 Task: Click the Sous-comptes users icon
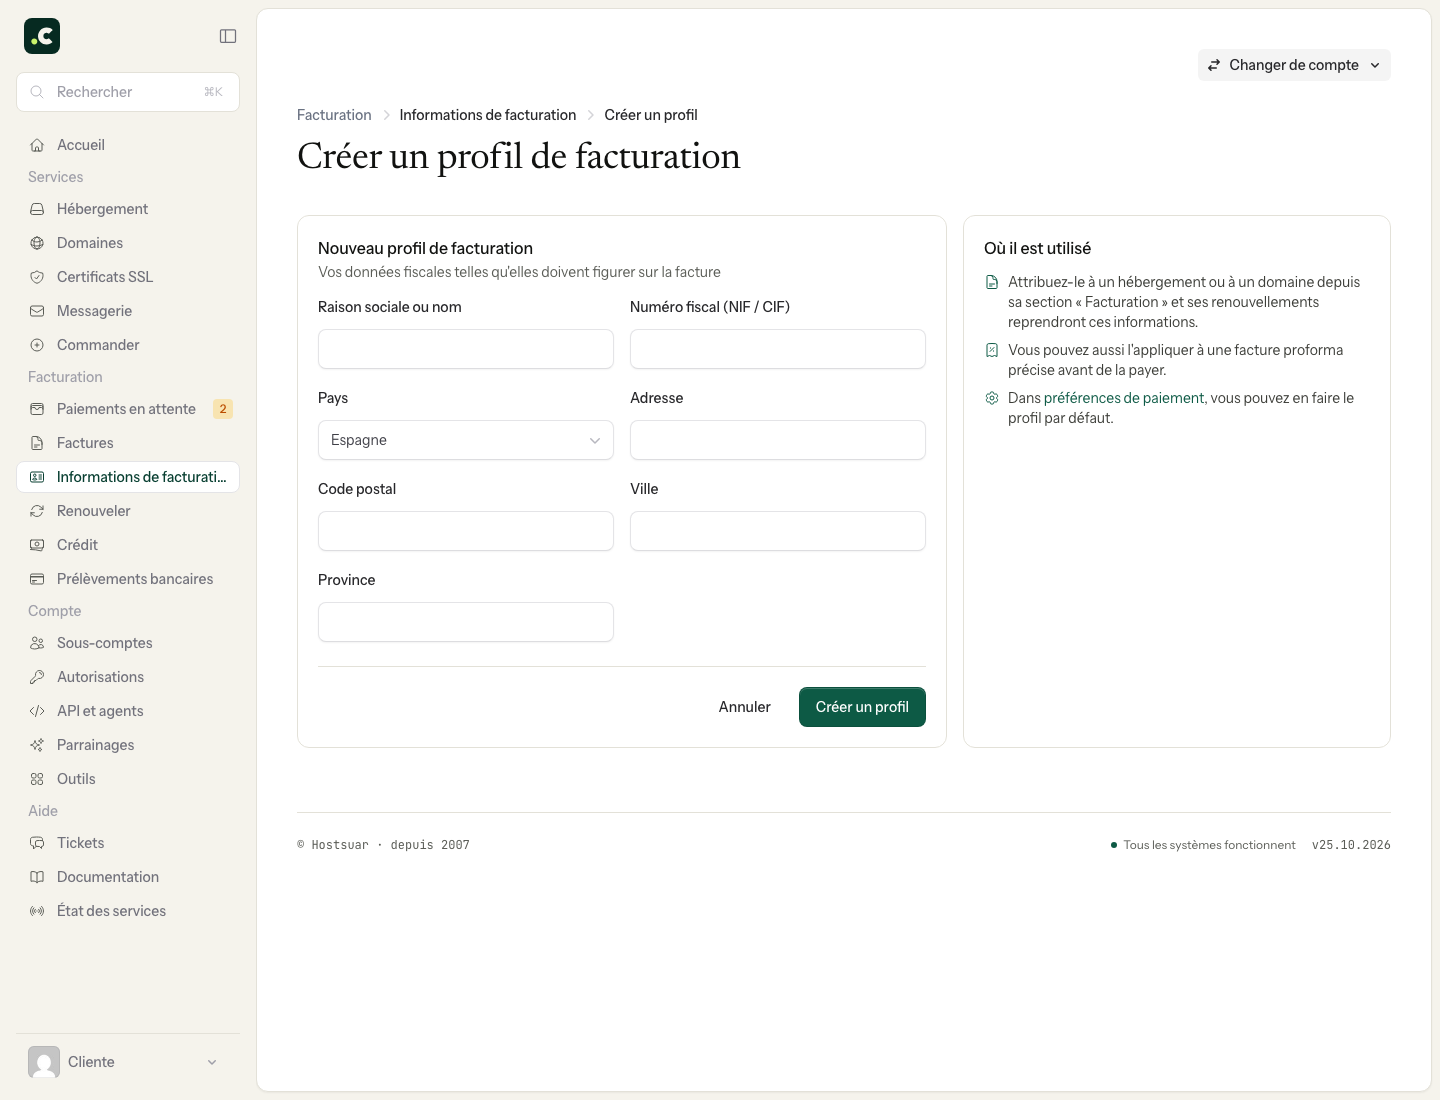tap(37, 643)
